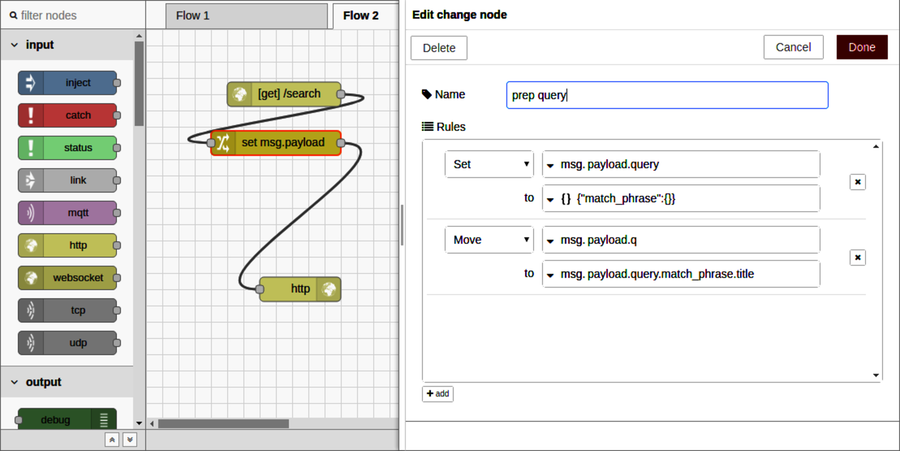Click the set msg.payload change node

(276, 143)
